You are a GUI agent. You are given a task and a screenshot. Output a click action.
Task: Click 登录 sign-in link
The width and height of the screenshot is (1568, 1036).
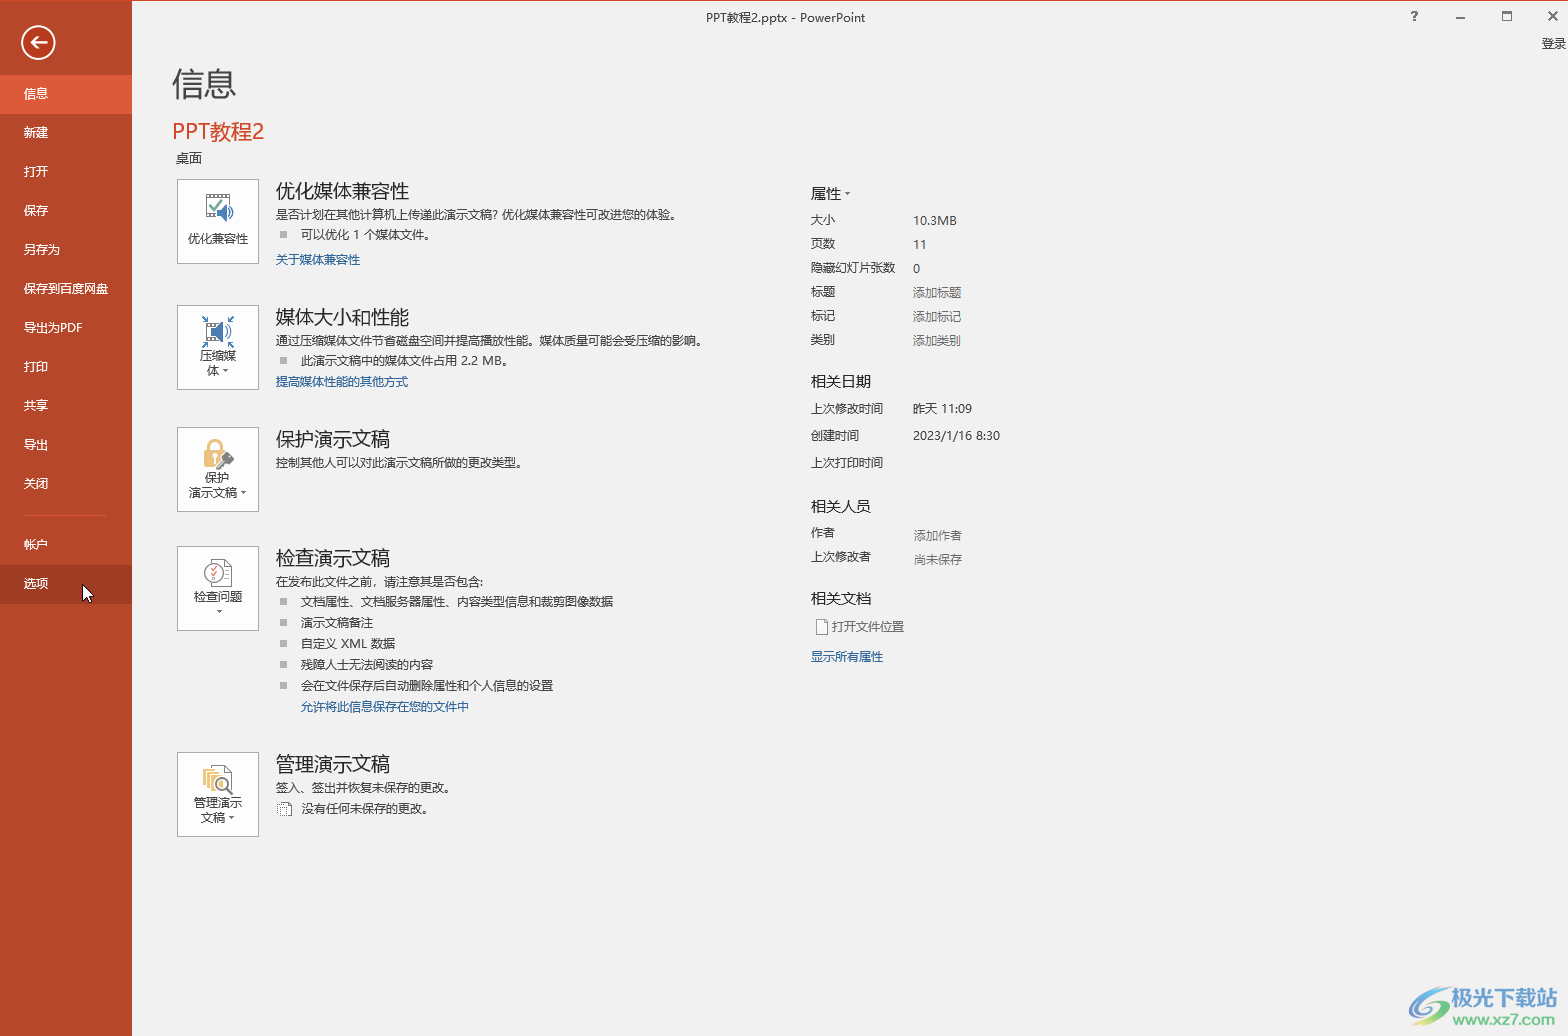[1553, 44]
